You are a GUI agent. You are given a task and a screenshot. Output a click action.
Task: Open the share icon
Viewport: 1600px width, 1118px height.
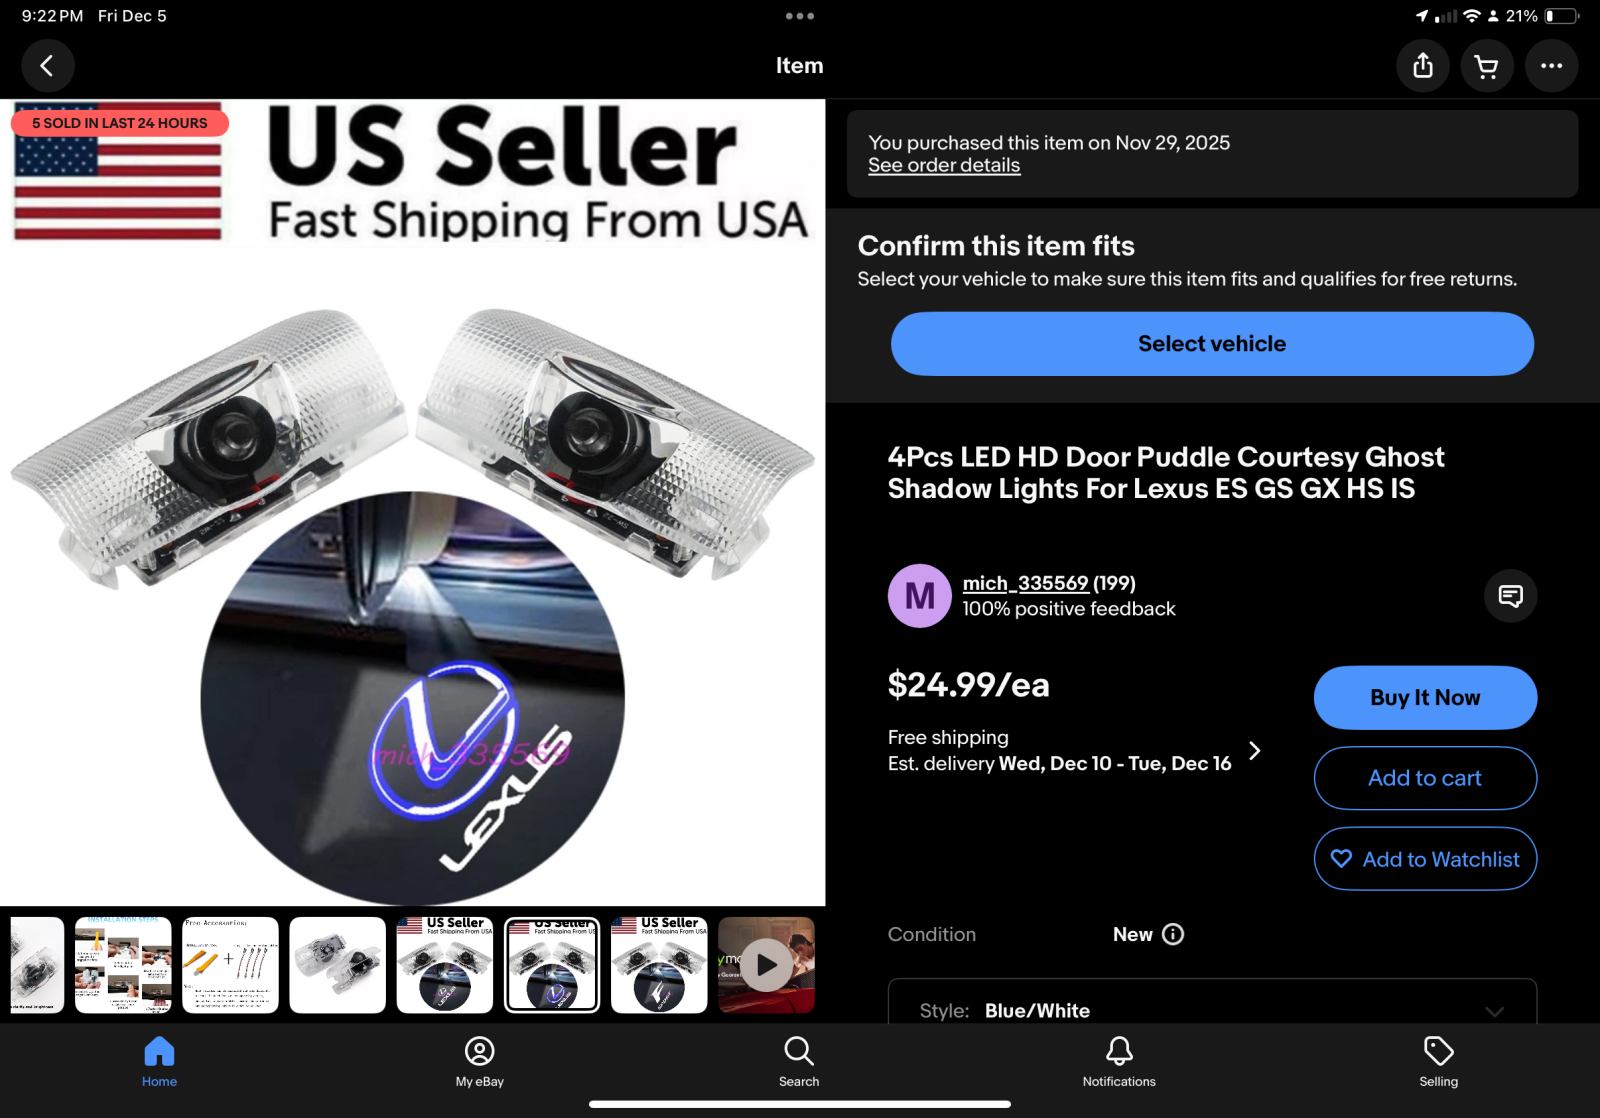pos(1423,66)
